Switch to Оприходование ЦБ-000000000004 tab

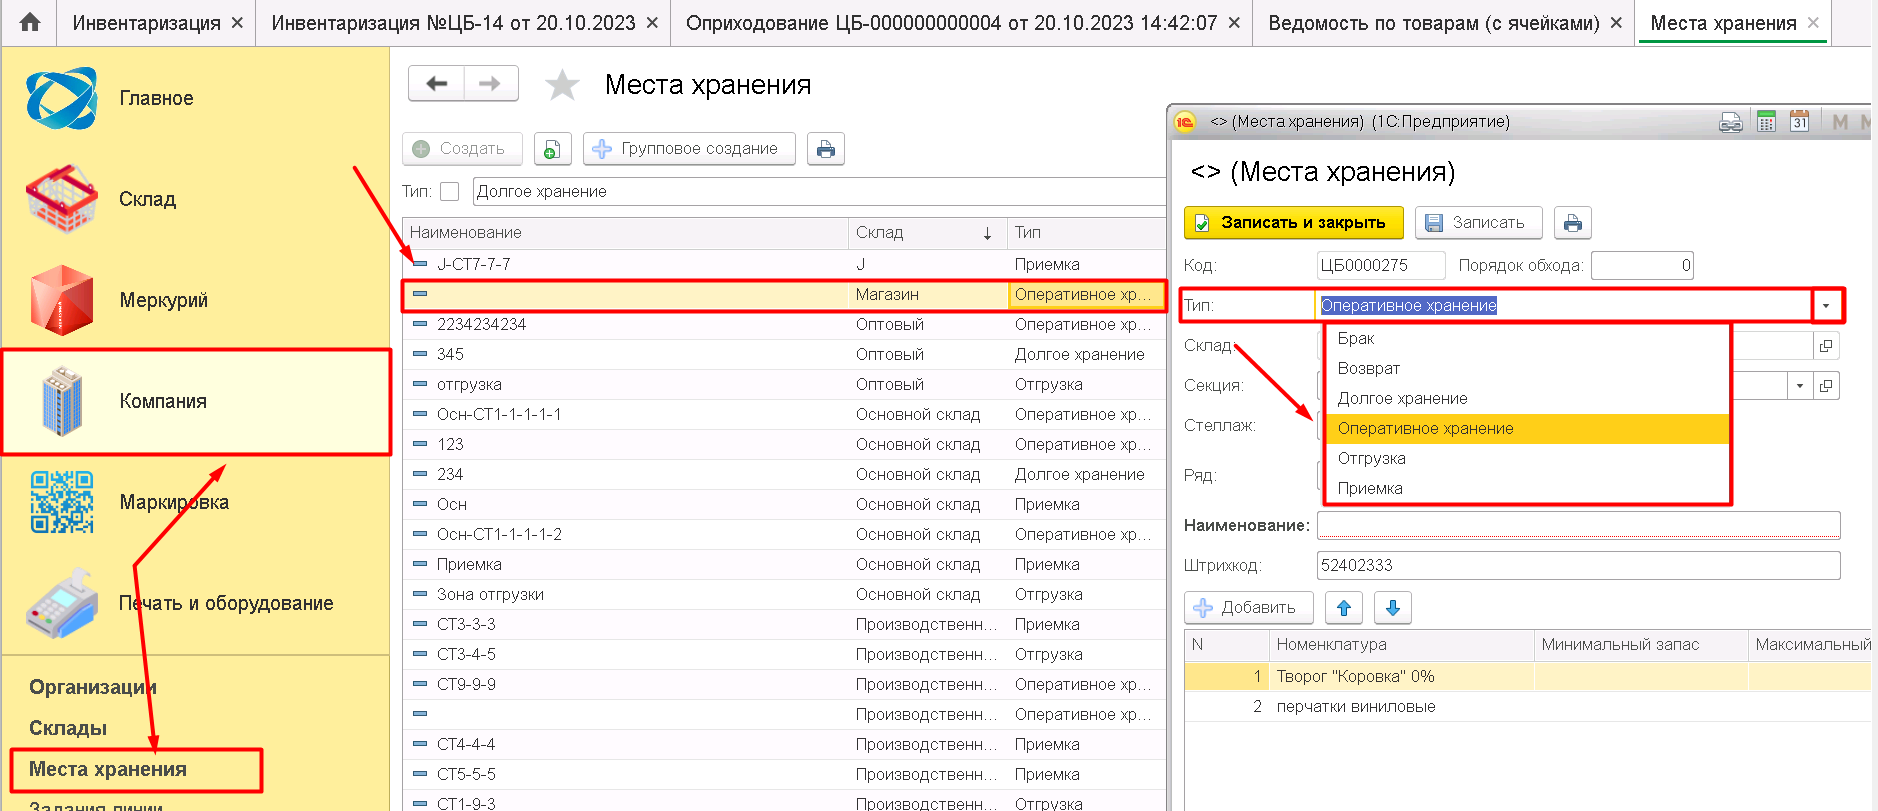pos(951,23)
